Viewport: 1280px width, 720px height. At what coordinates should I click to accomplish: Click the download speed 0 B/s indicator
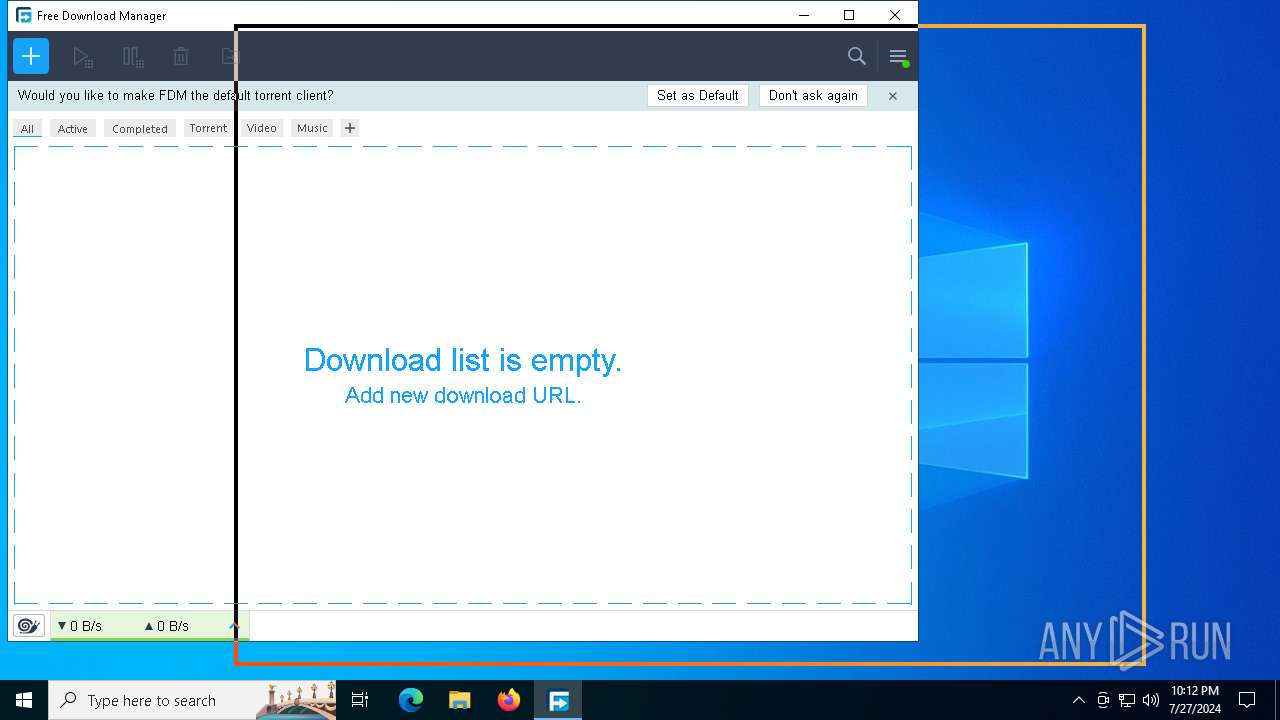point(79,626)
